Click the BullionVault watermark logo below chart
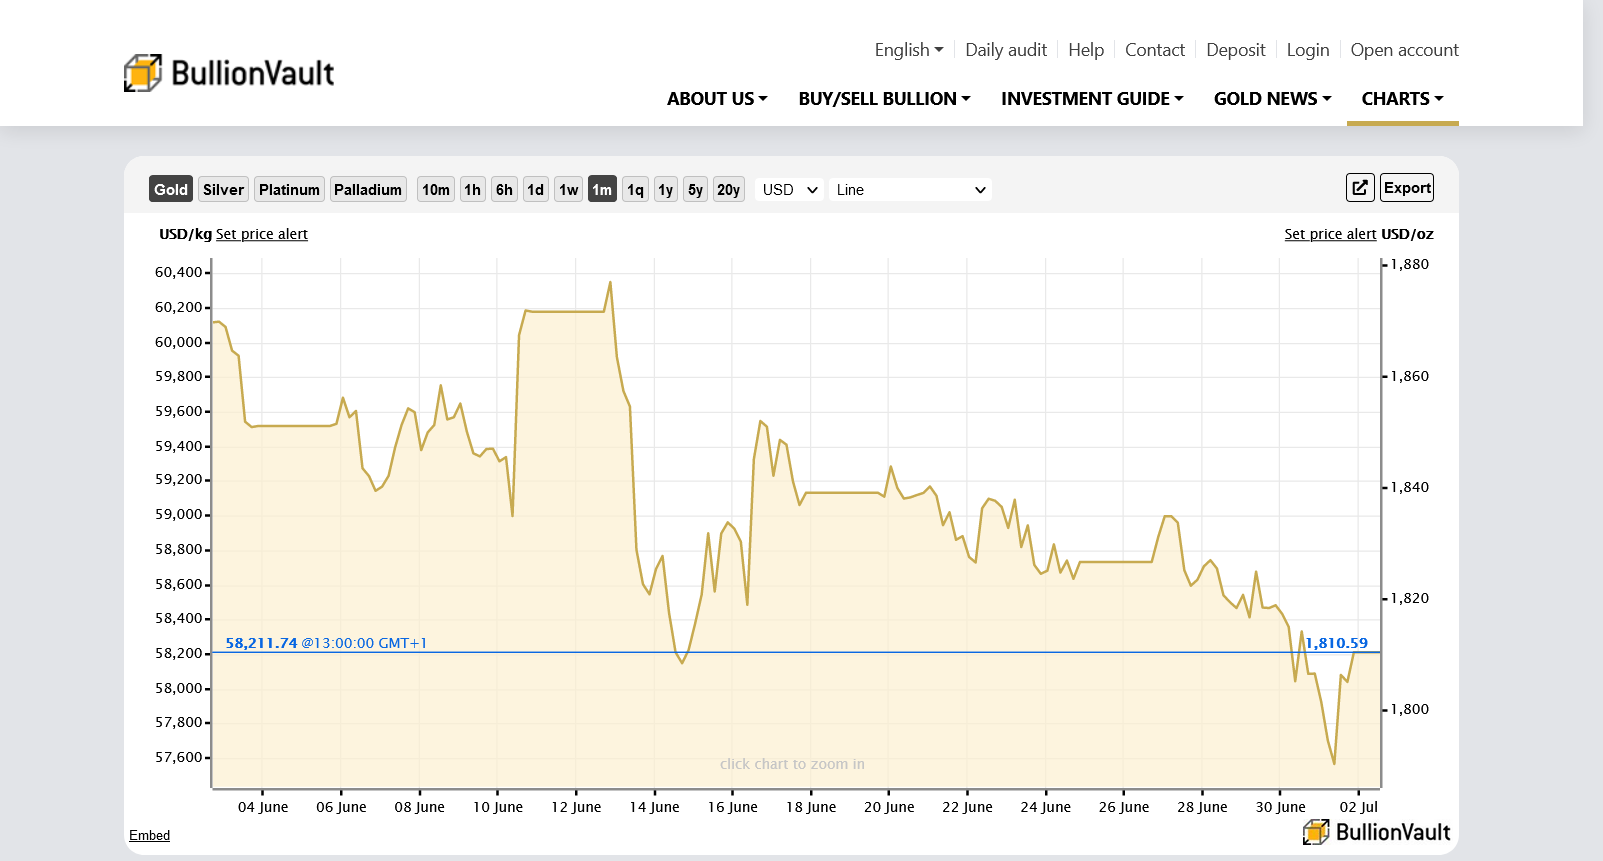Viewport: 1603px width, 861px height. (x=1376, y=832)
